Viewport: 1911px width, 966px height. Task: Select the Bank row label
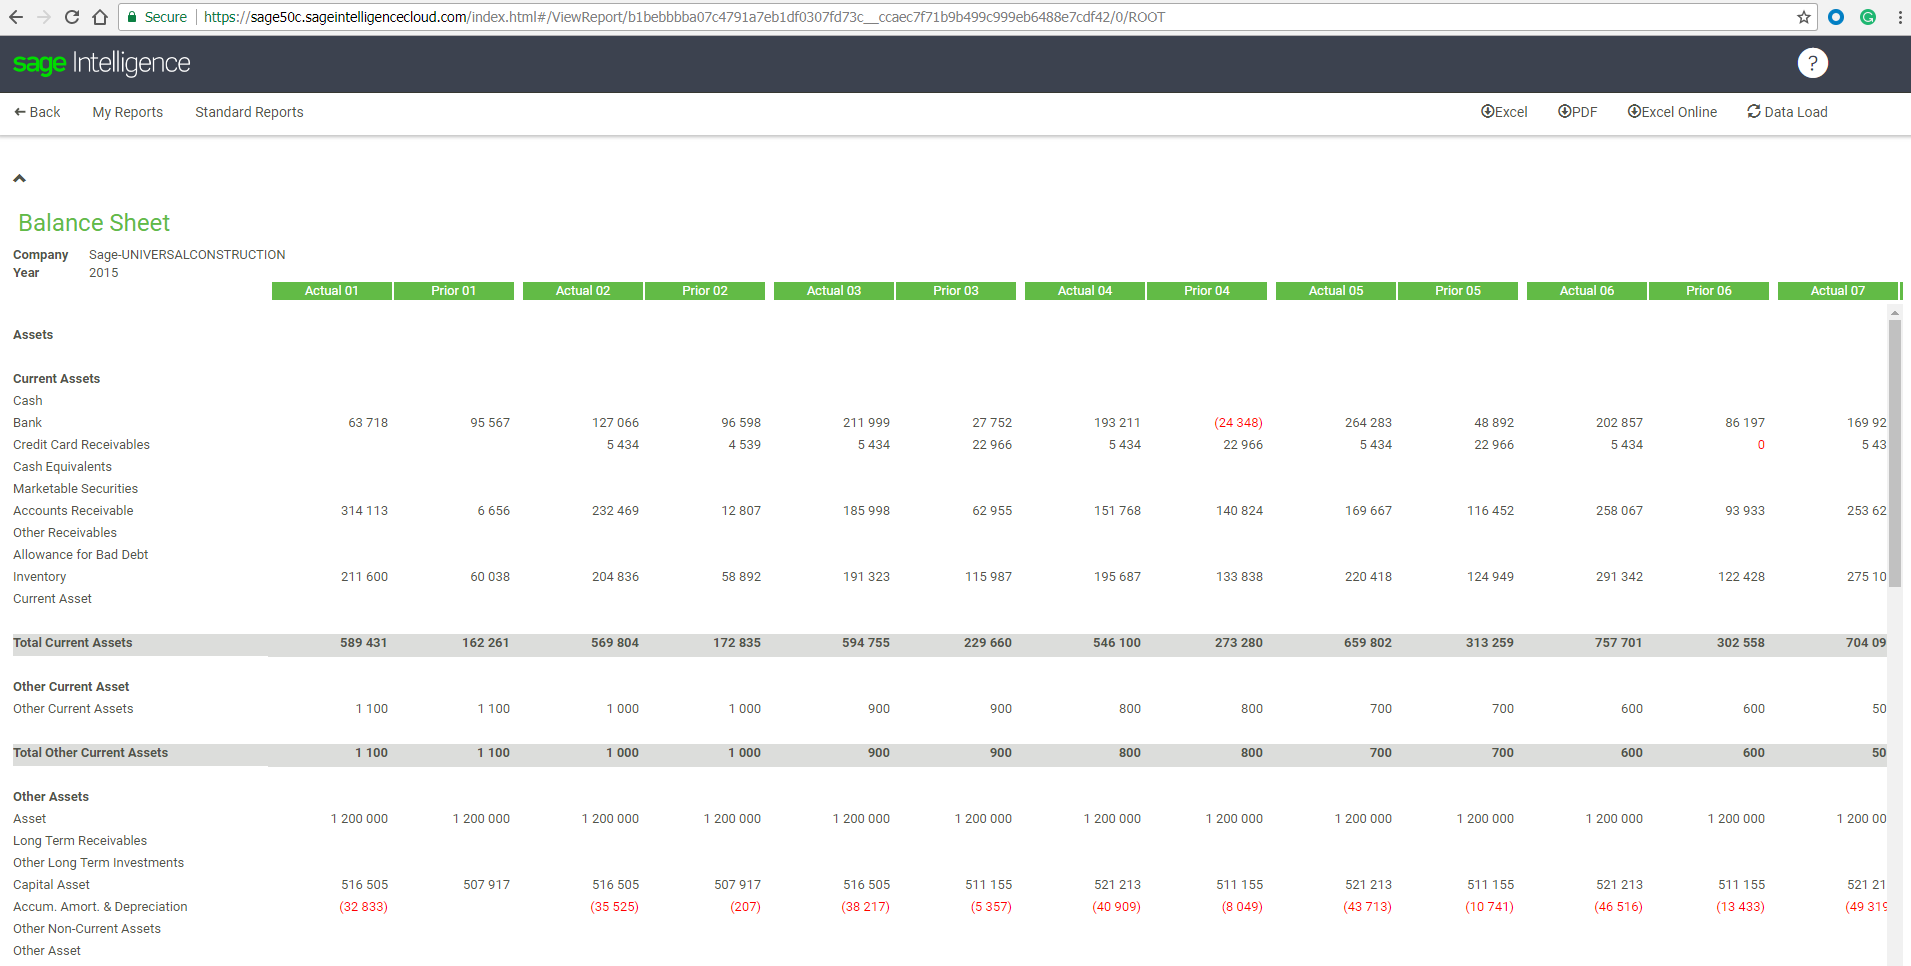[27, 423]
